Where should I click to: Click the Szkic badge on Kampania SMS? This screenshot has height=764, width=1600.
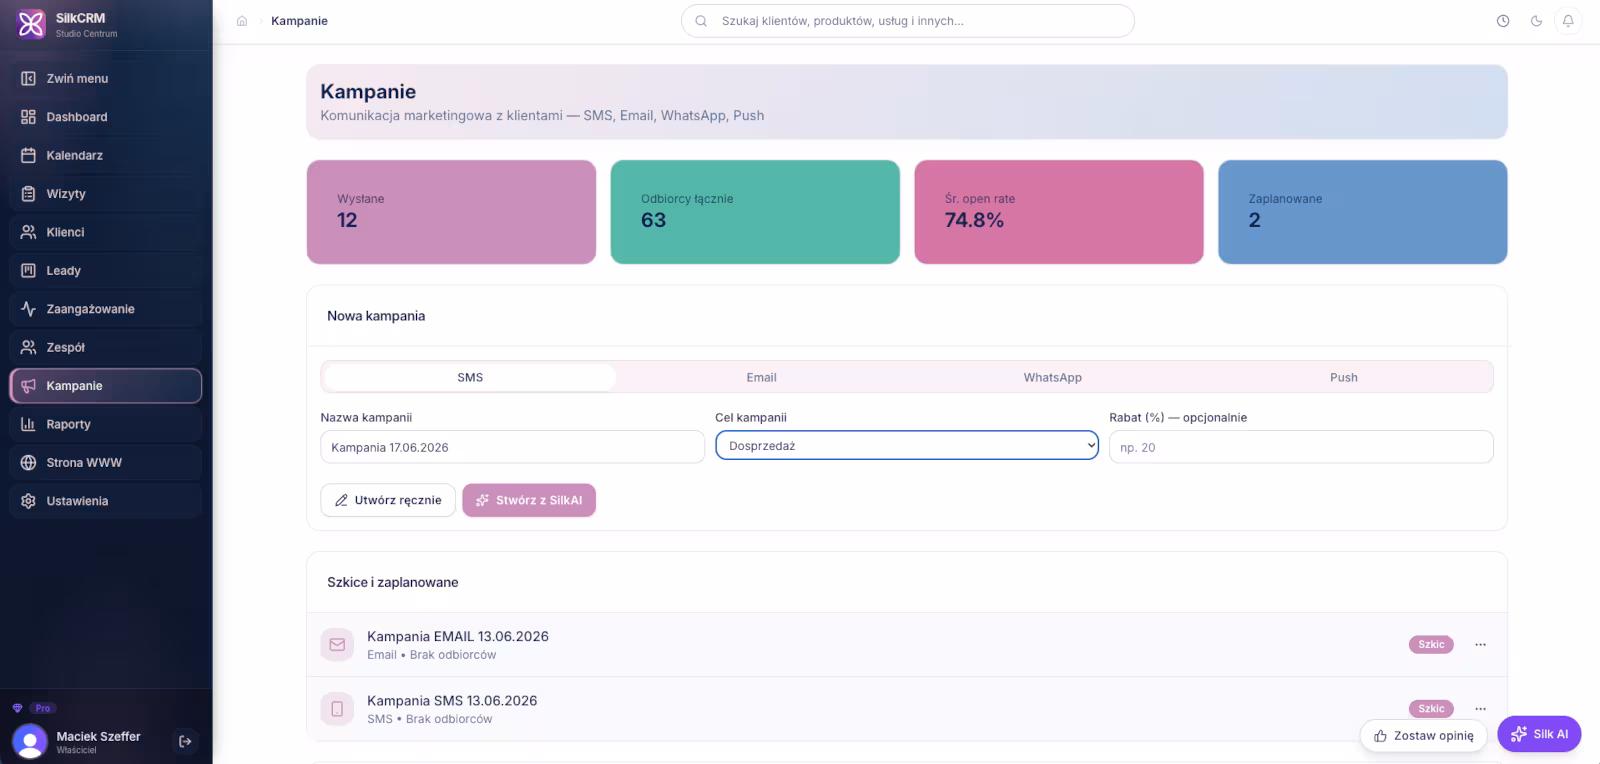(1431, 708)
